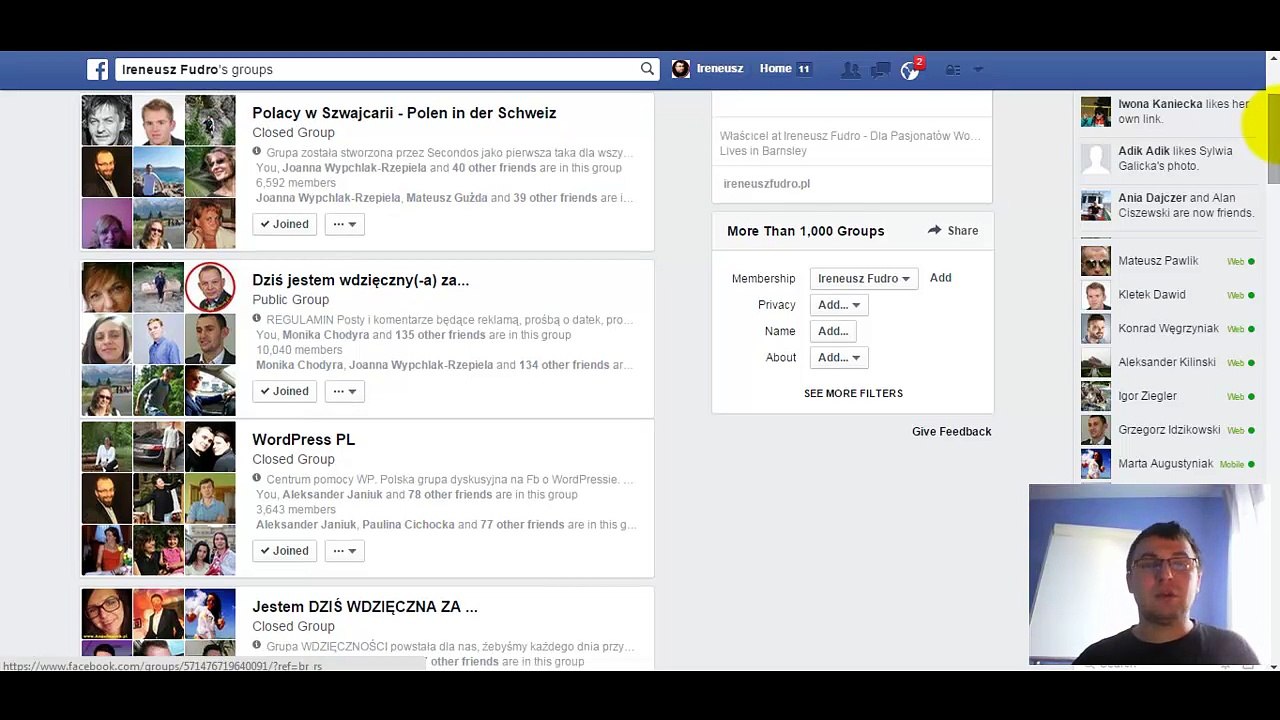Click the search magnifier icon
Viewport: 1280px width, 720px height.
point(647,69)
